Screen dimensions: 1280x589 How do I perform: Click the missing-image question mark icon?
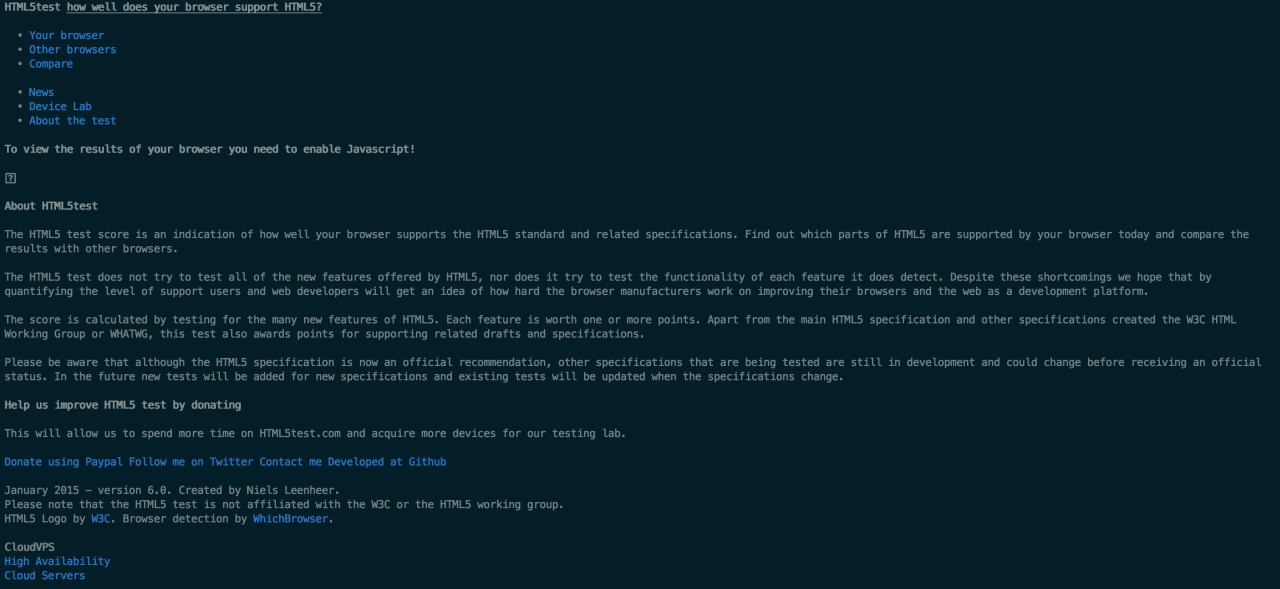(10, 178)
